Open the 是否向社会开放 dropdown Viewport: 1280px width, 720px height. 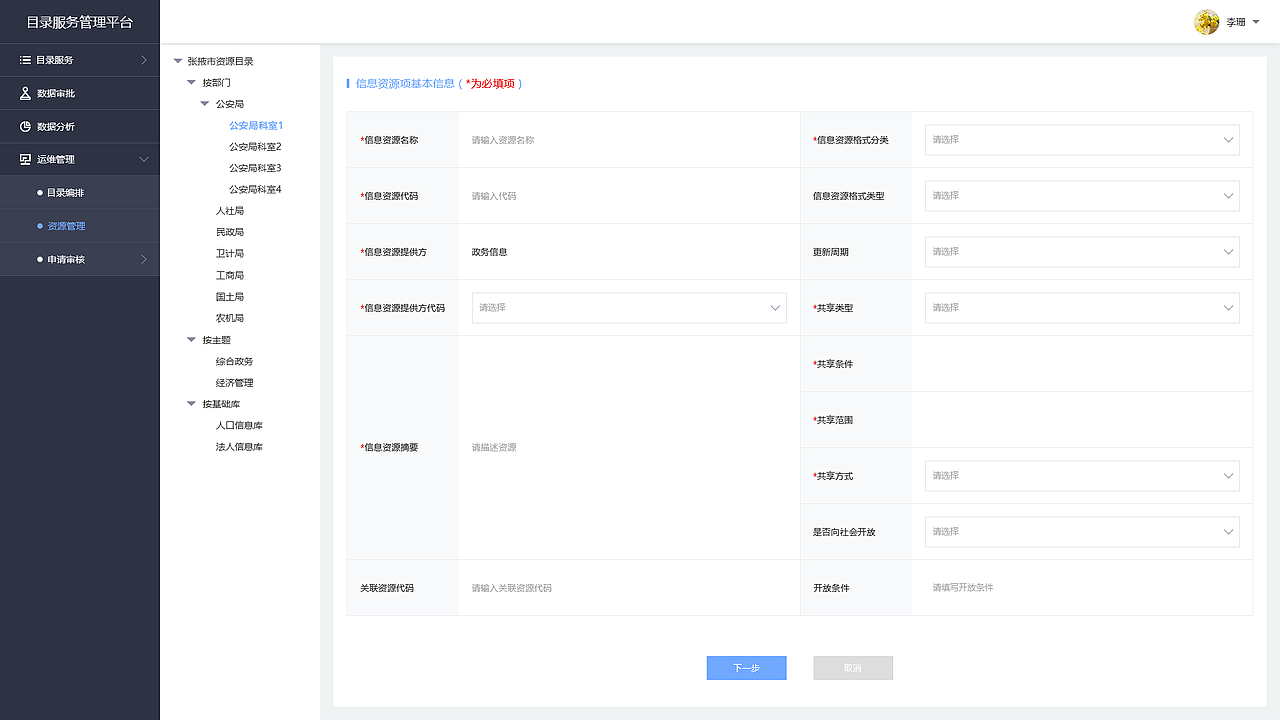[1082, 532]
